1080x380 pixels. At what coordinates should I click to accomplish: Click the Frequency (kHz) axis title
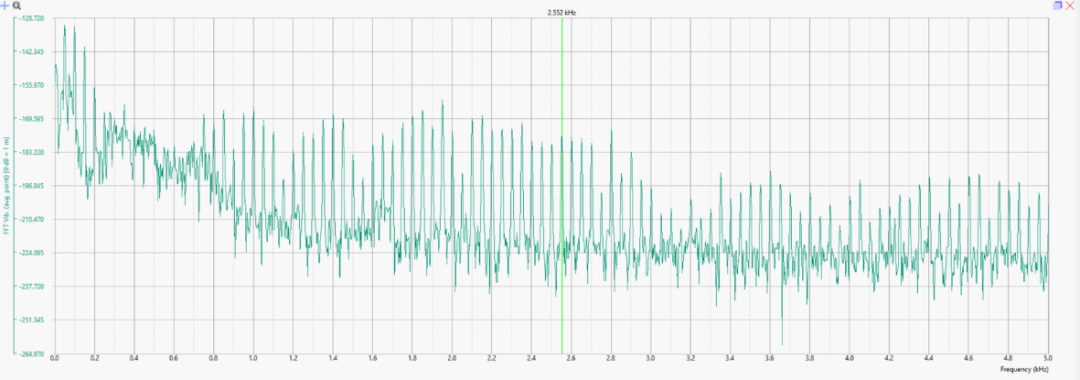pos(1024,370)
